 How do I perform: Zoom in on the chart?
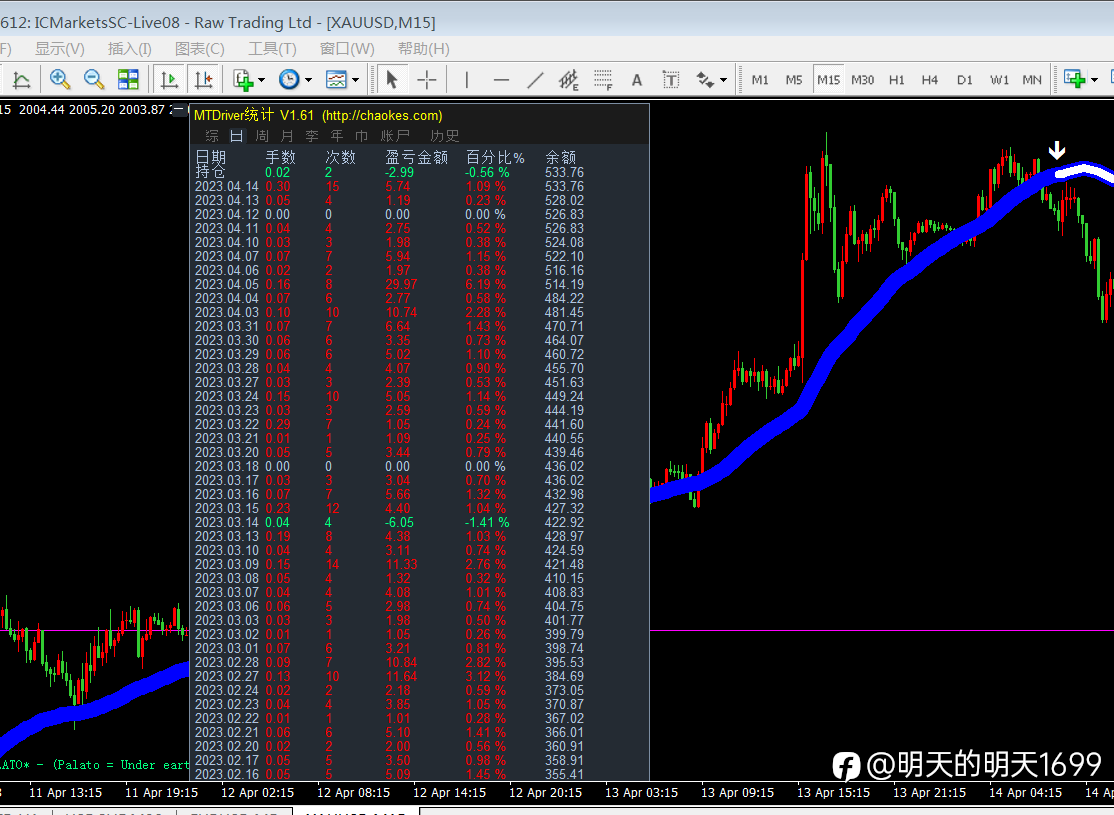pos(60,80)
